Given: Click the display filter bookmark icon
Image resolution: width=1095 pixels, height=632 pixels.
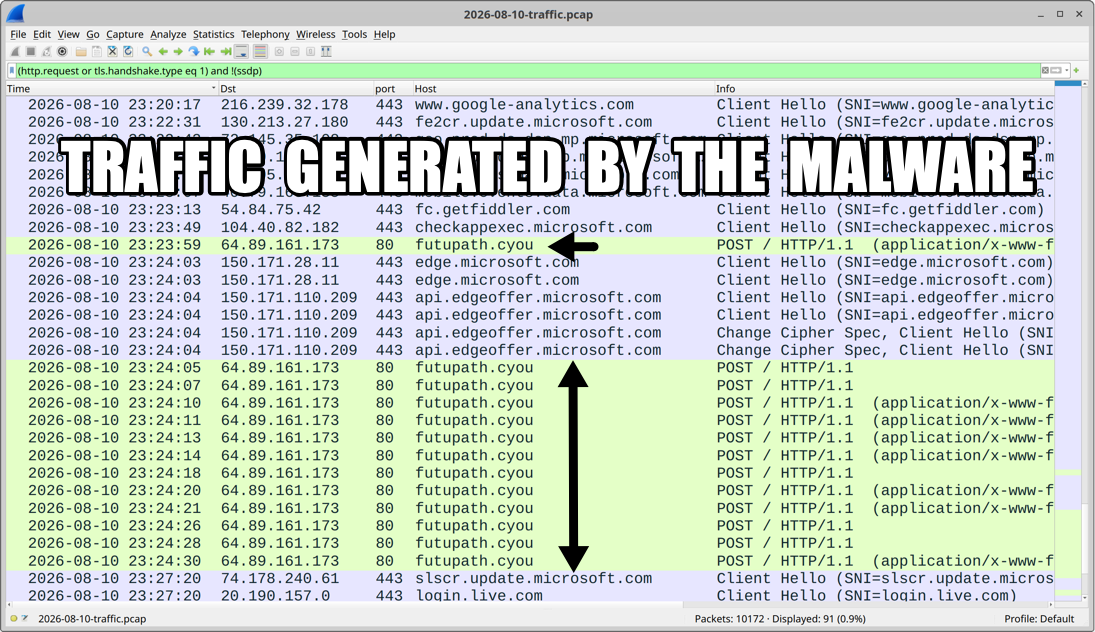Looking at the screenshot, I should click(11, 71).
